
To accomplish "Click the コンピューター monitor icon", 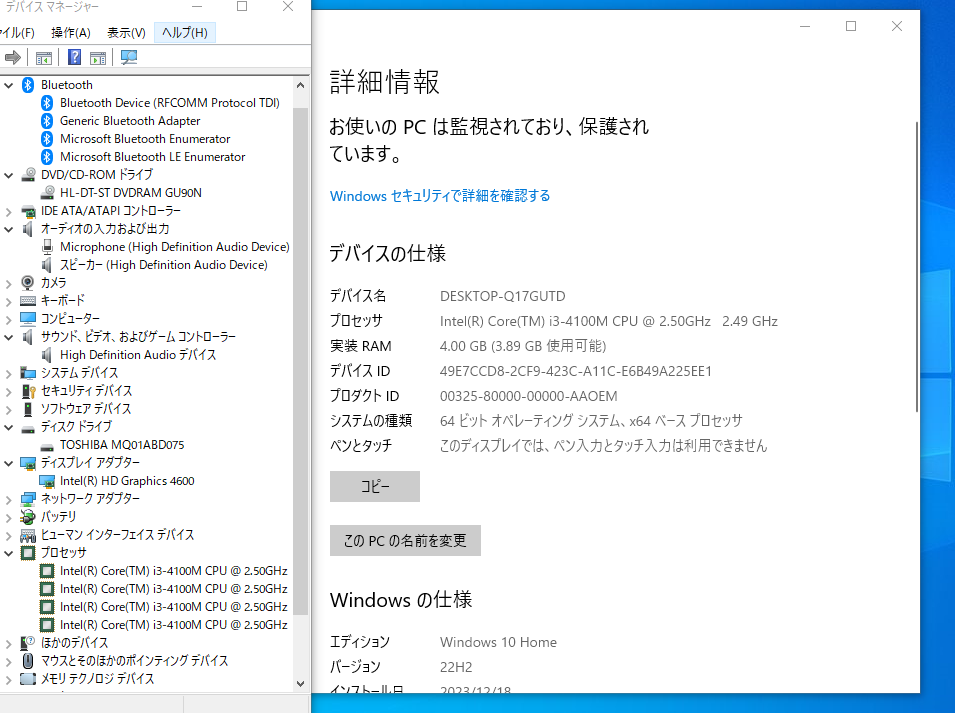I will click(28, 318).
